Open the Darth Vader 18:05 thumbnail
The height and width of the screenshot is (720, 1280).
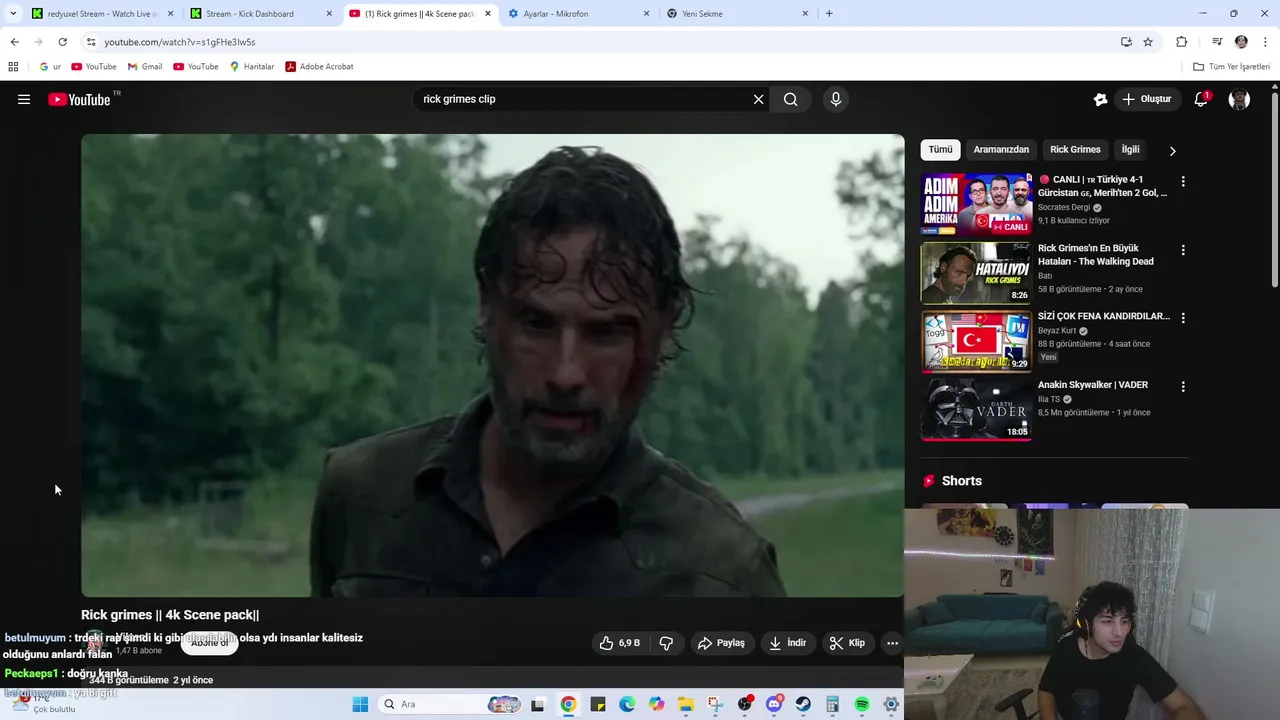click(x=976, y=409)
